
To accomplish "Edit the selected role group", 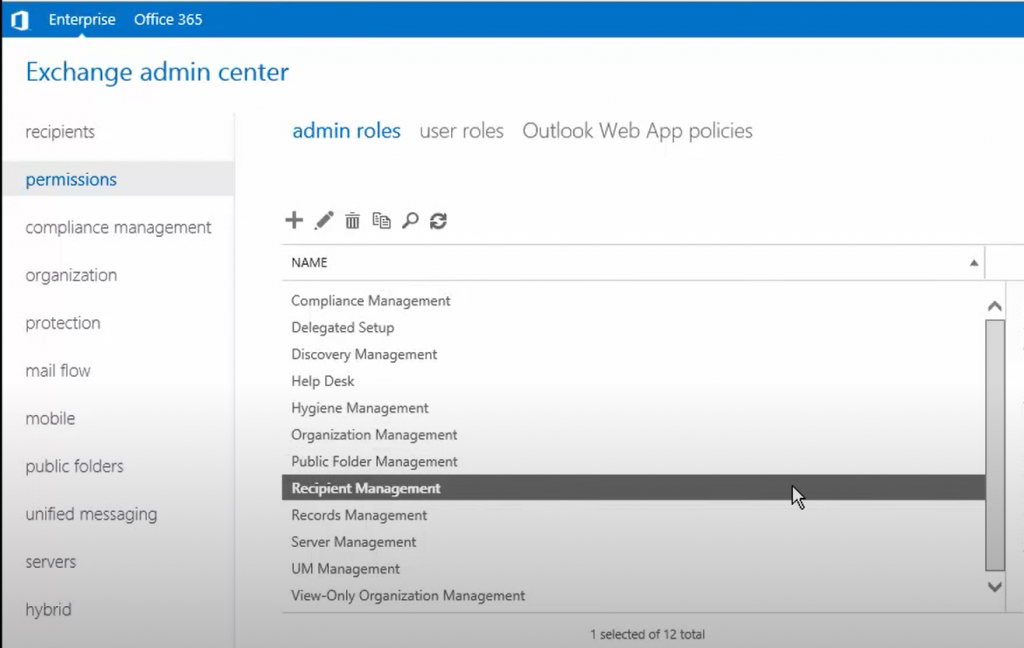I will point(323,221).
